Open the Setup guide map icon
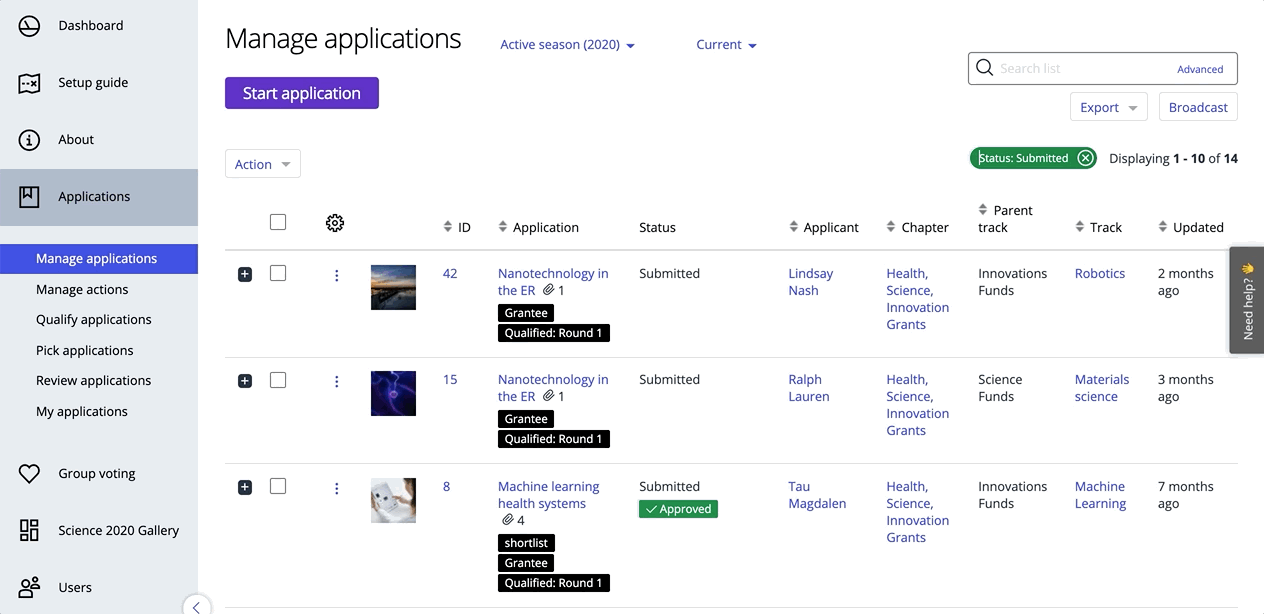The image size is (1264, 614). tap(29, 83)
